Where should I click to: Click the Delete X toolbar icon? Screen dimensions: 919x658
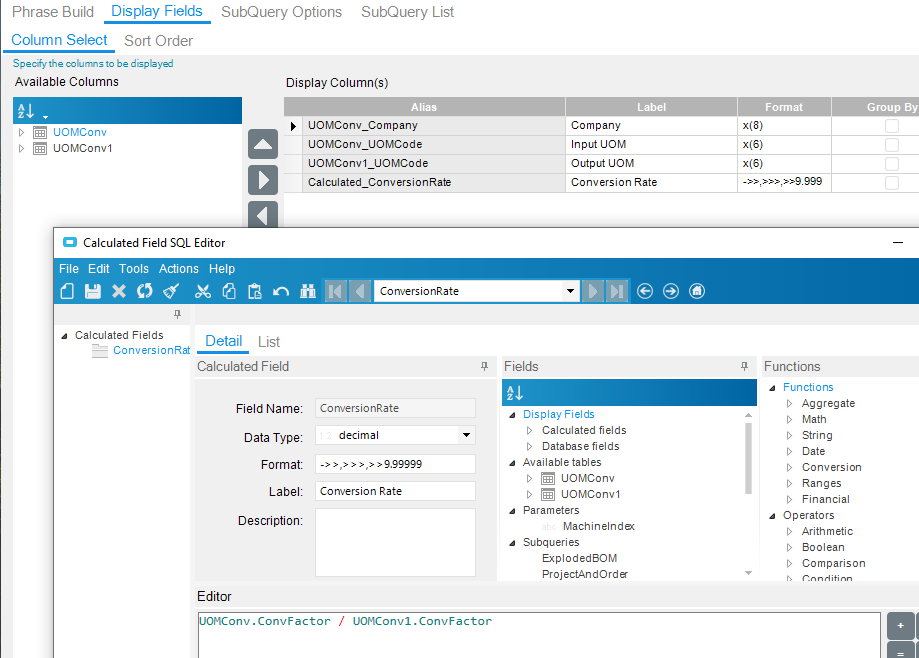(x=119, y=291)
